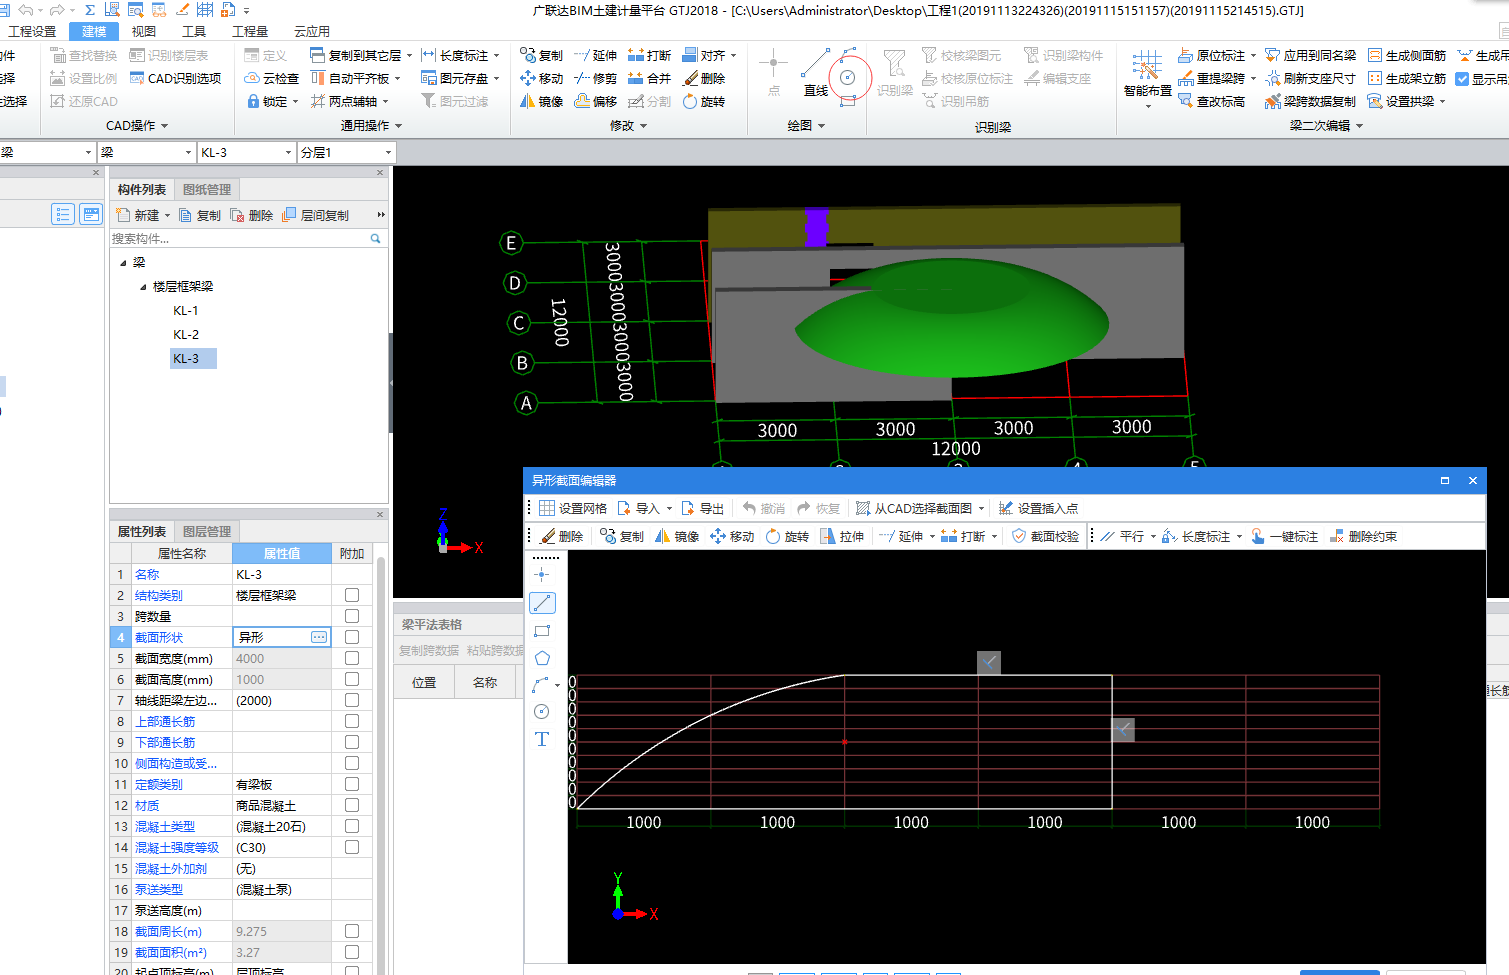Toggle checkbox for 跨数量 row

[352, 616]
